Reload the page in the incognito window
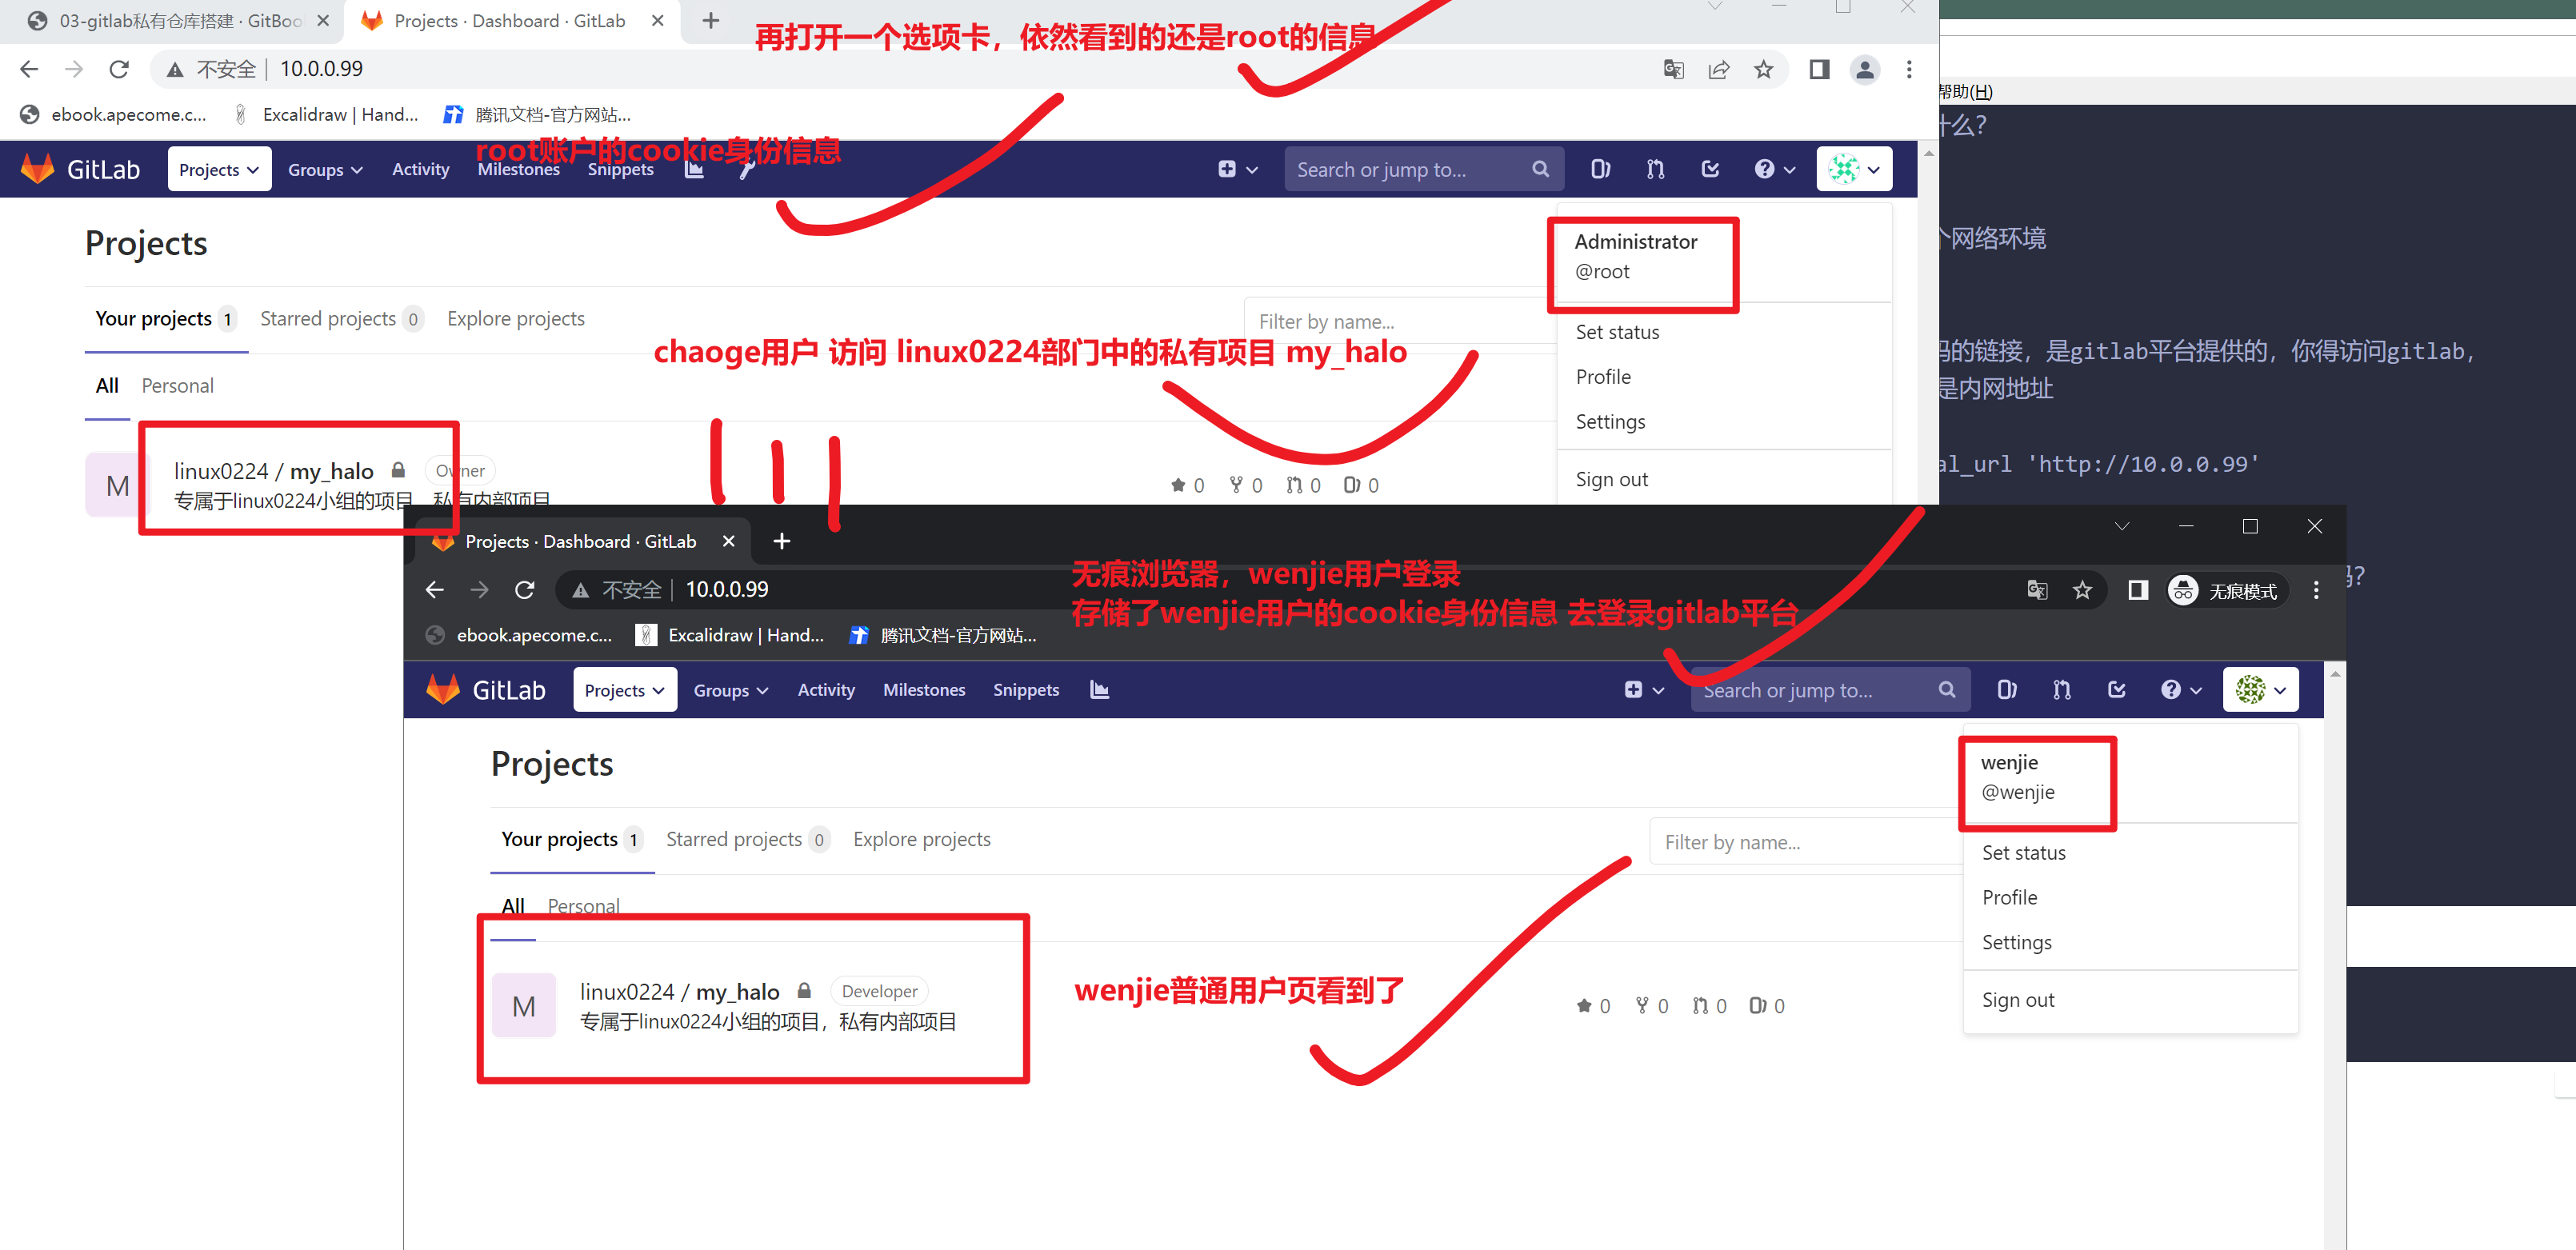 (524, 590)
